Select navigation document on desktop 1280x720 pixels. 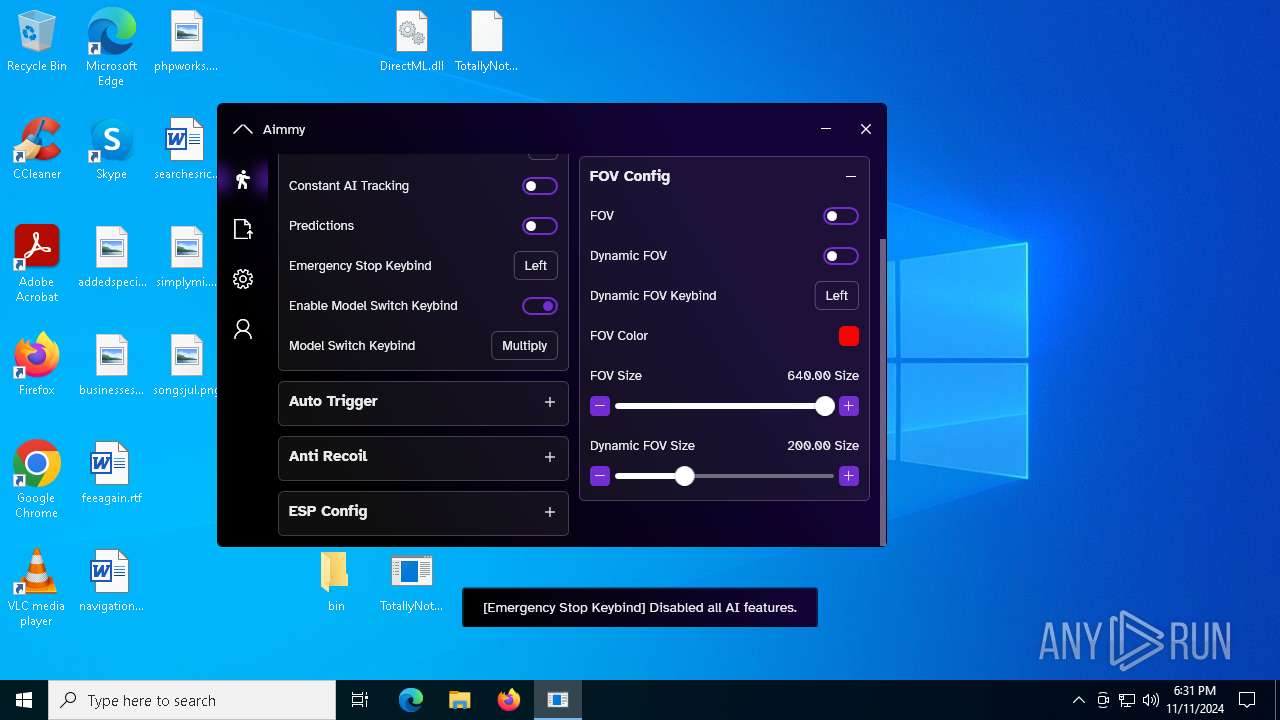pyautogui.click(x=111, y=582)
